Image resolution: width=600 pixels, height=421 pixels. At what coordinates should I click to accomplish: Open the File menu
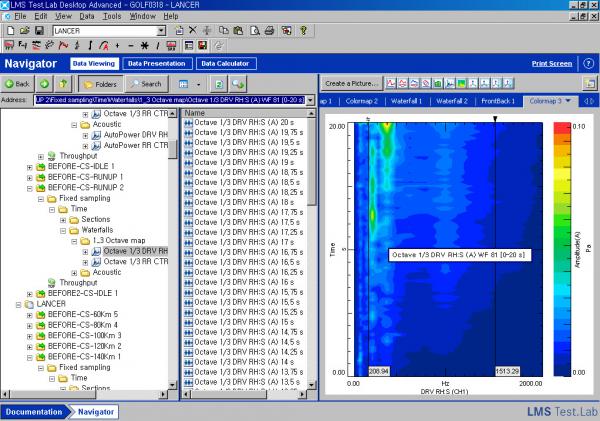tap(20, 16)
